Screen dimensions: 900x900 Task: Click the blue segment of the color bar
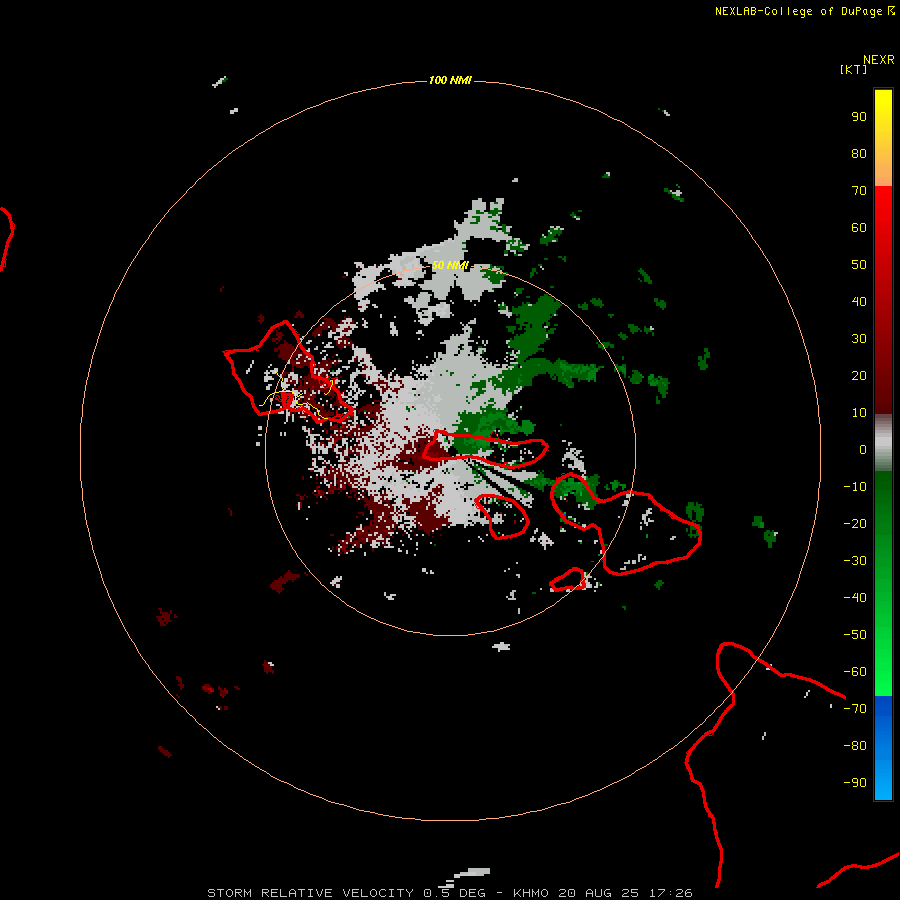pos(883,748)
